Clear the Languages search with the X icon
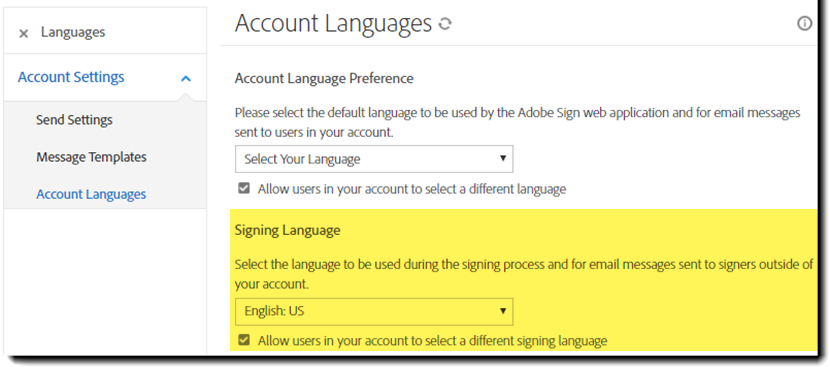 click(23, 34)
